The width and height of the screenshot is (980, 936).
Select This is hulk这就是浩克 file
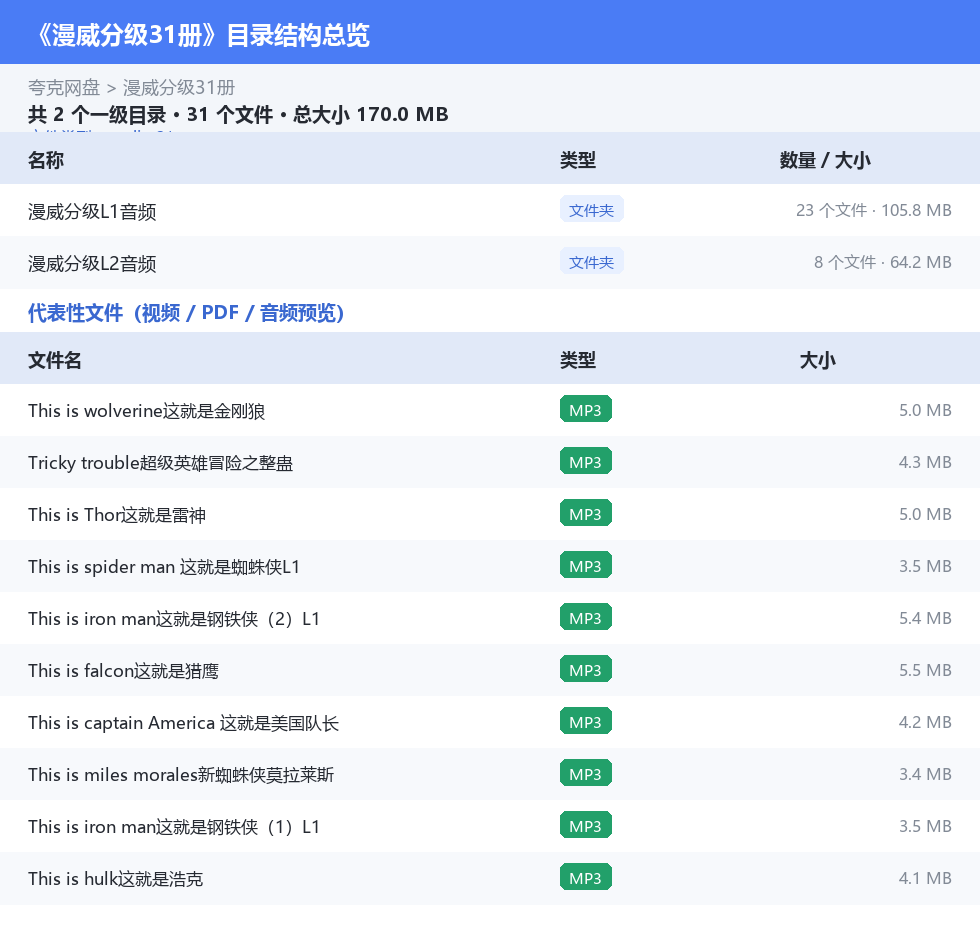tap(116, 878)
